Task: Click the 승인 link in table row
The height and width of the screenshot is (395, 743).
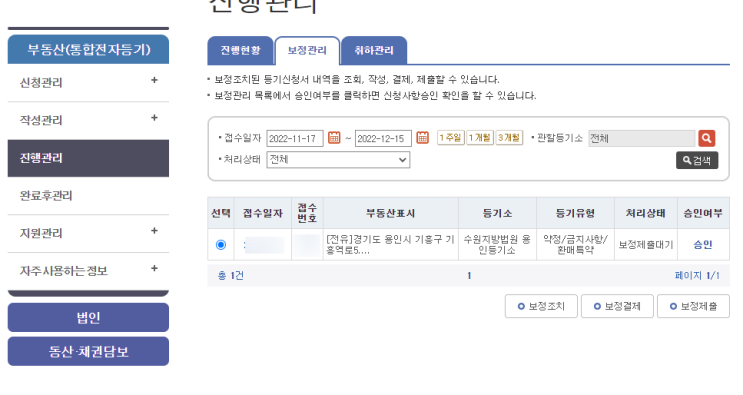Action: [703, 245]
